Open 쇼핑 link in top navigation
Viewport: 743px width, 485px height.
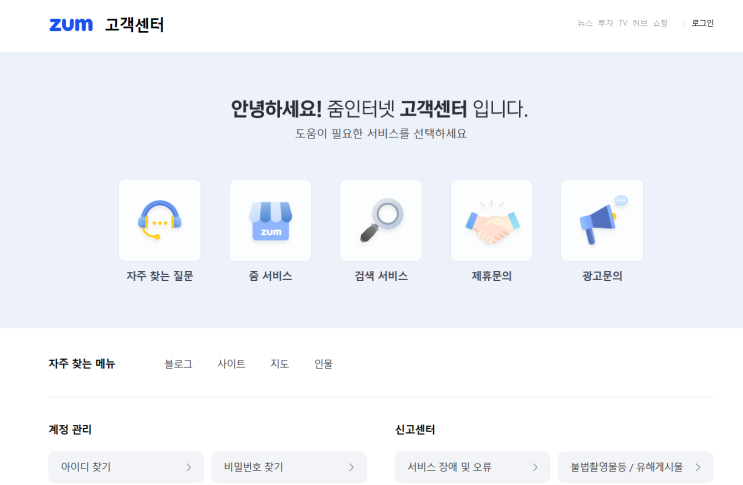click(x=660, y=23)
